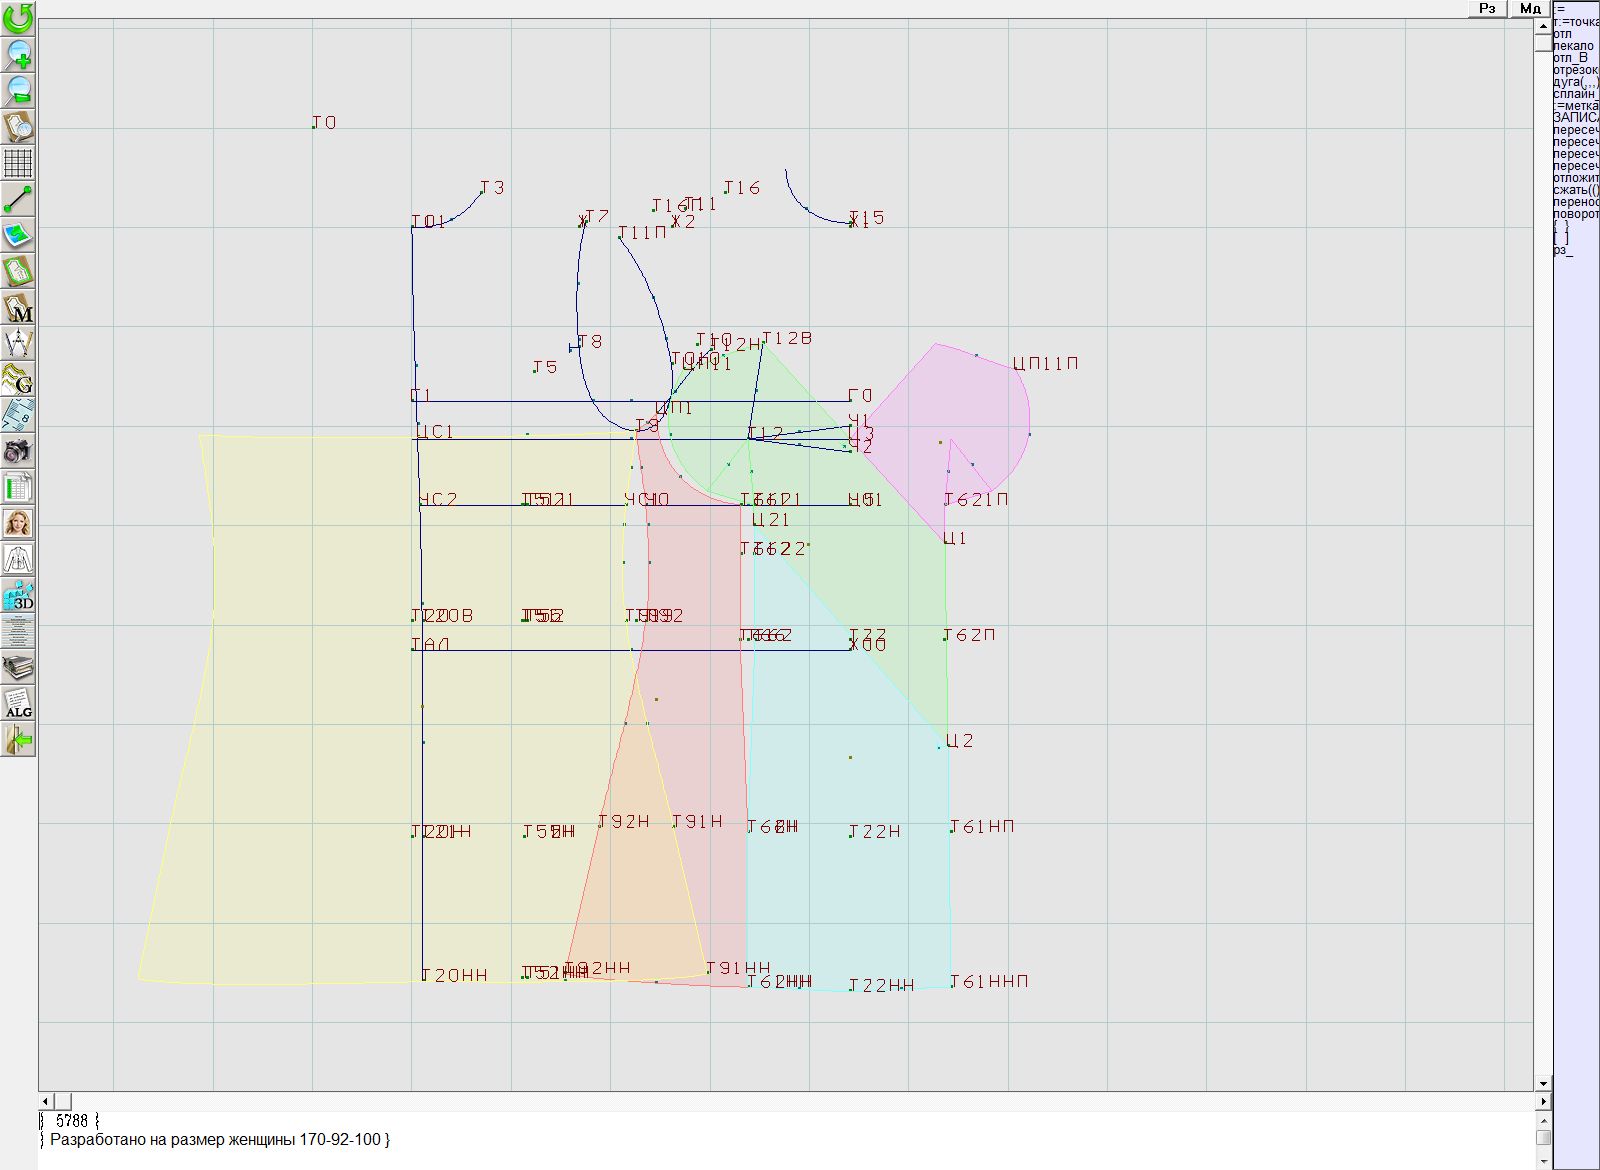Open the compass measurement tool
1600x1170 pixels.
coord(18,343)
